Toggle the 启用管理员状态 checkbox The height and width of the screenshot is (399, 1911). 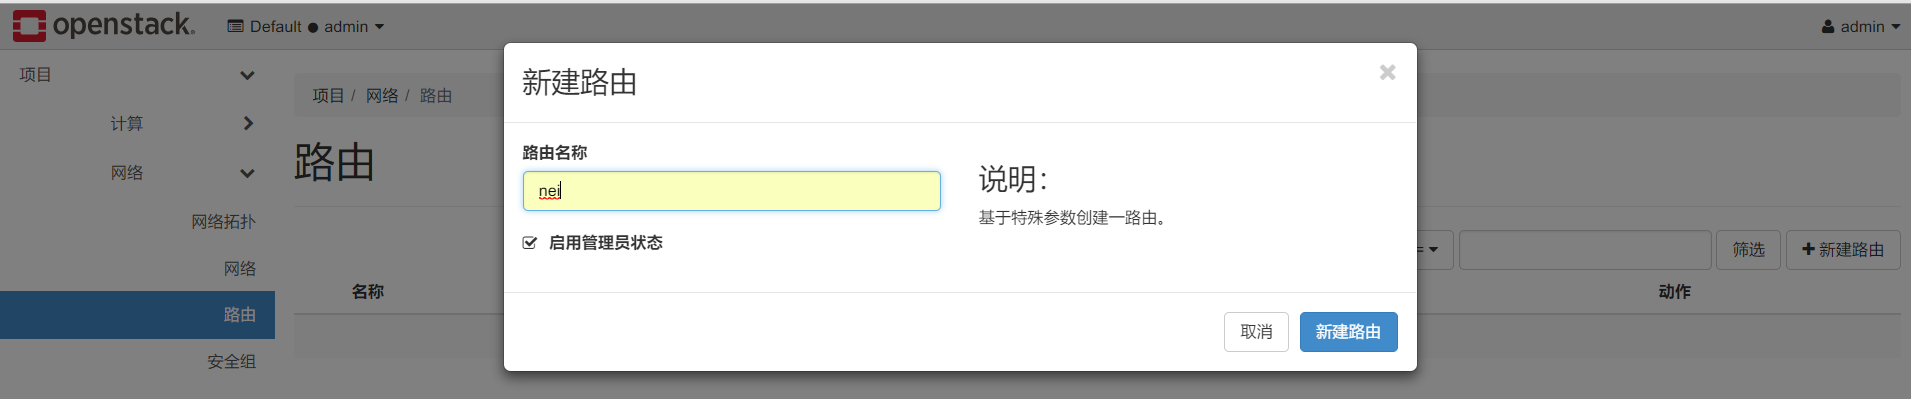coord(530,243)
